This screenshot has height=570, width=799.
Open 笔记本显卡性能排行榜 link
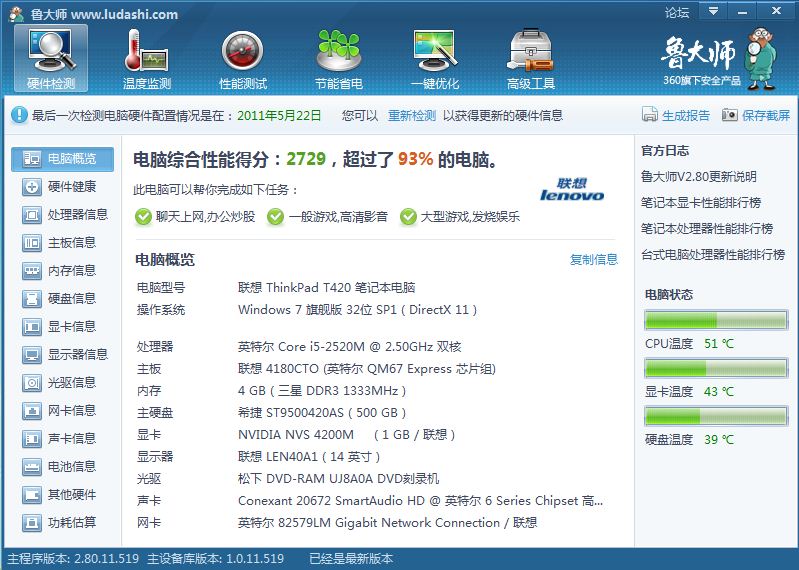(701, 203)
